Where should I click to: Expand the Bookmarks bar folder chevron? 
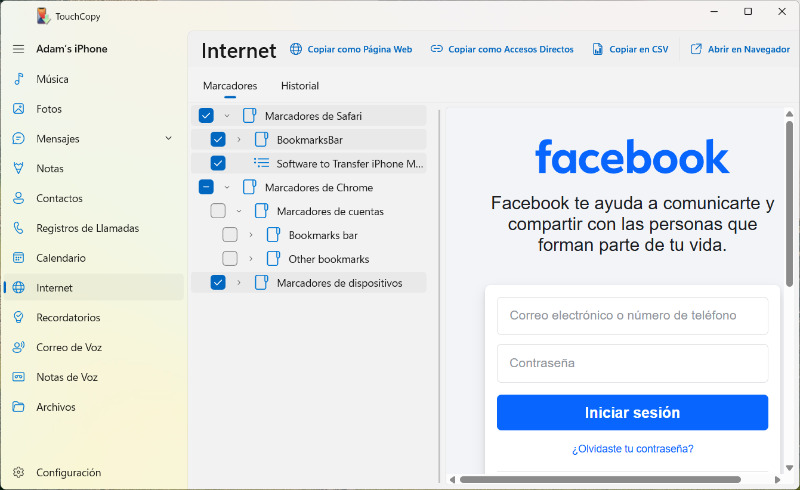pyautogui.click(x=251, y=235)
